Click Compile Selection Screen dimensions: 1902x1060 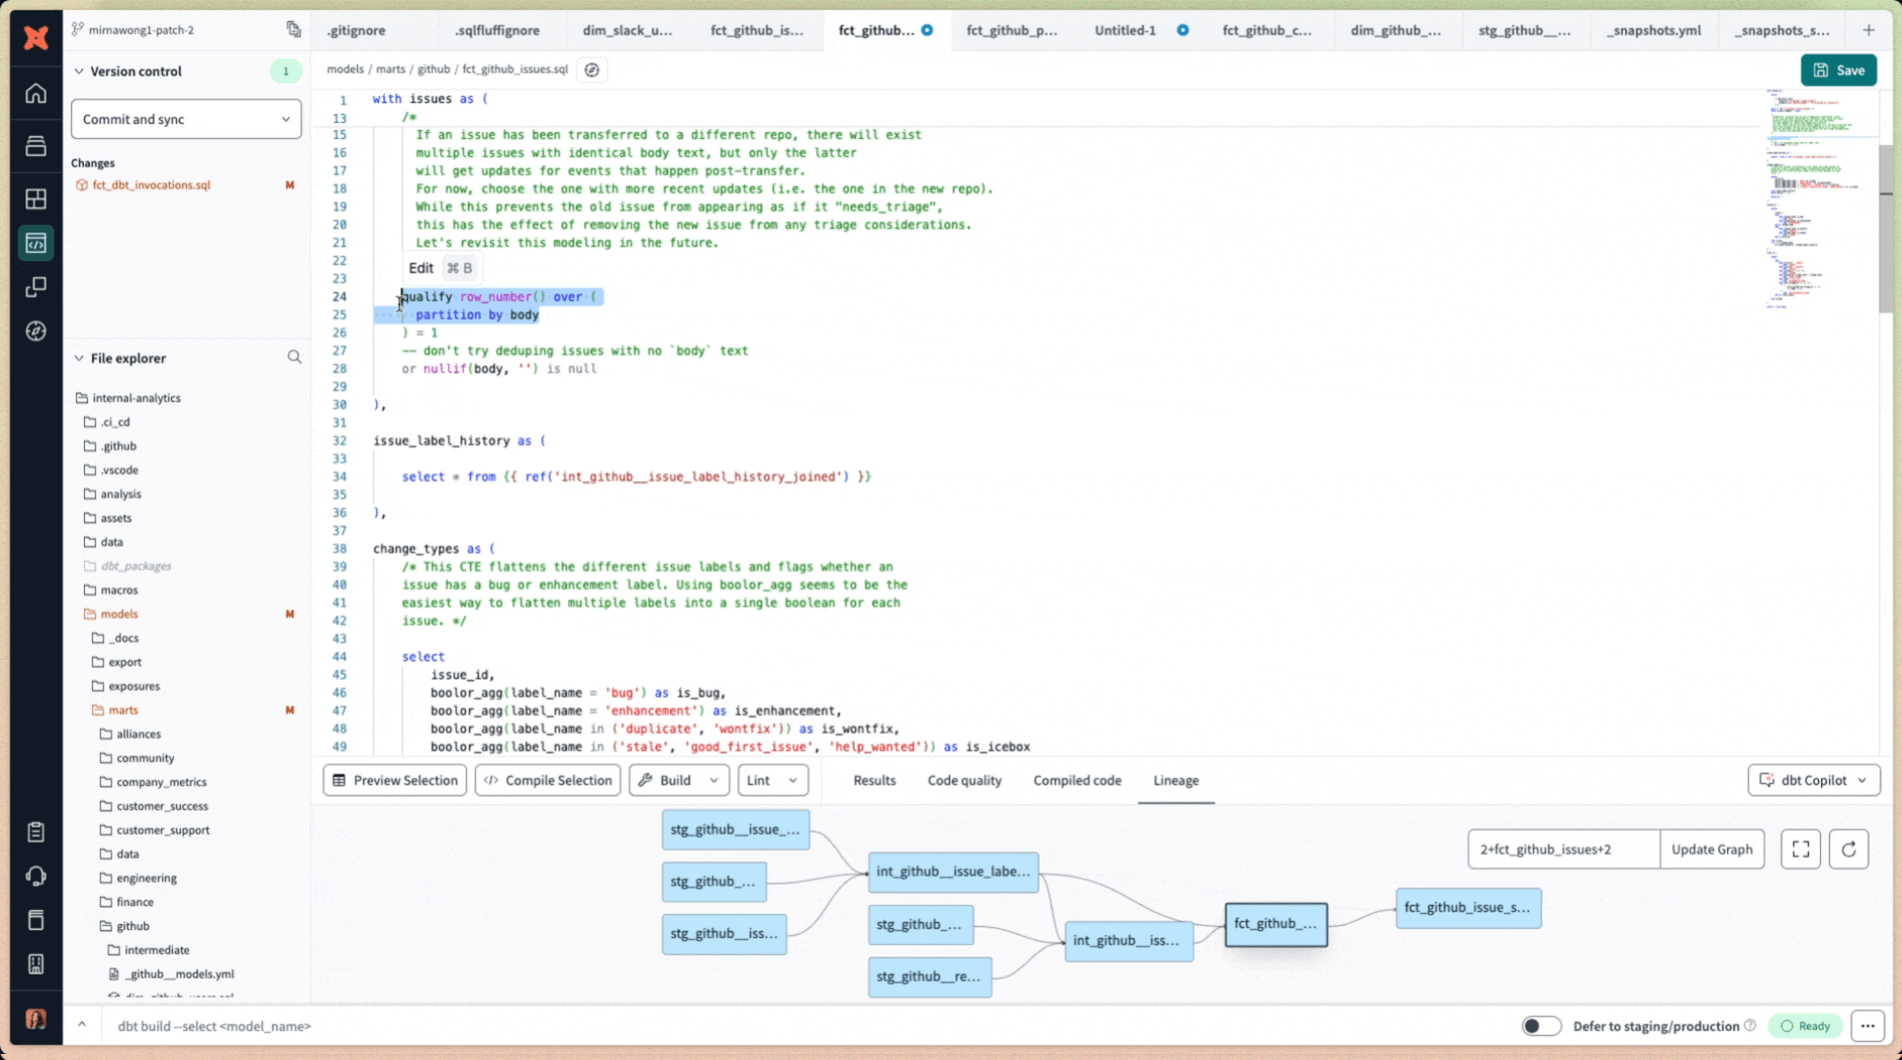point(547,780)
